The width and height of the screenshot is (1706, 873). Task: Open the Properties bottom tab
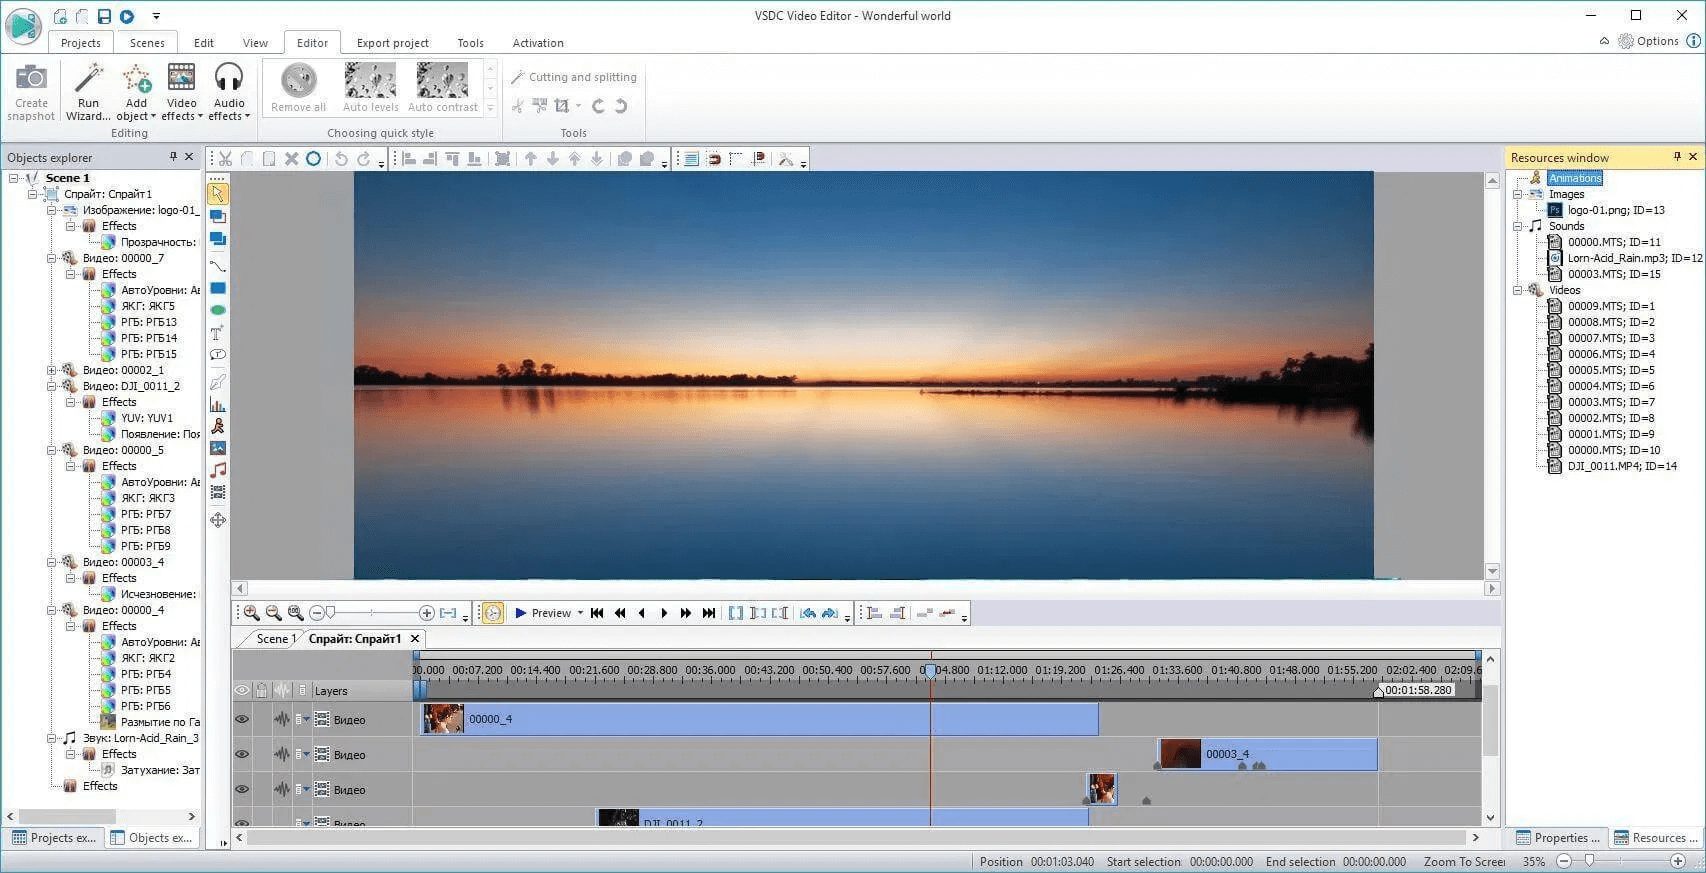pyautogui.click(x=1557, y=838)
